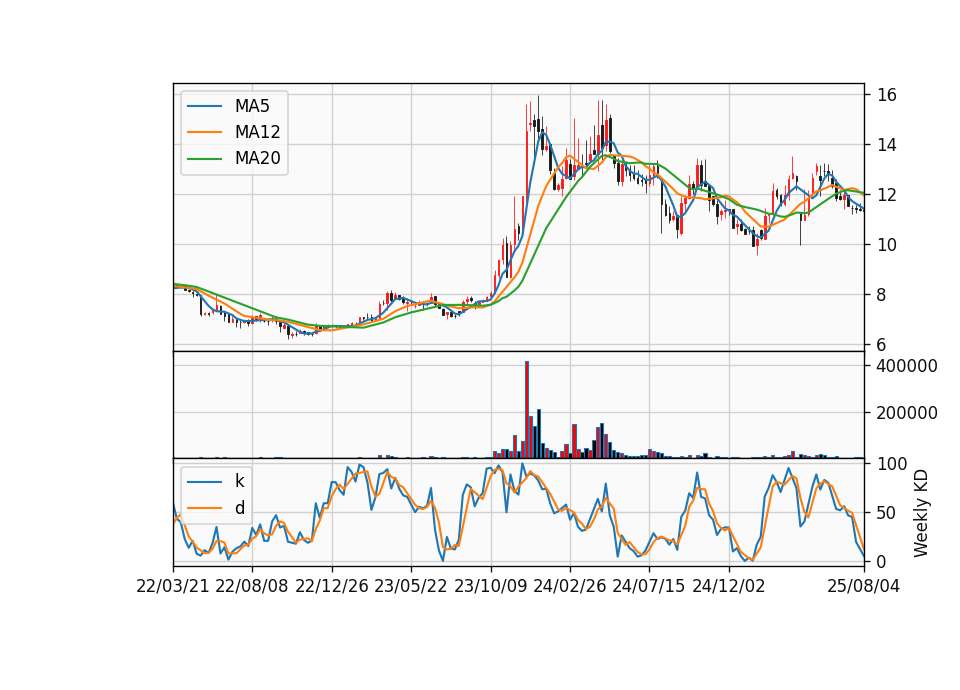Click the price axis value 12
The width and height of the screenshot is (960, 690).
887,195
